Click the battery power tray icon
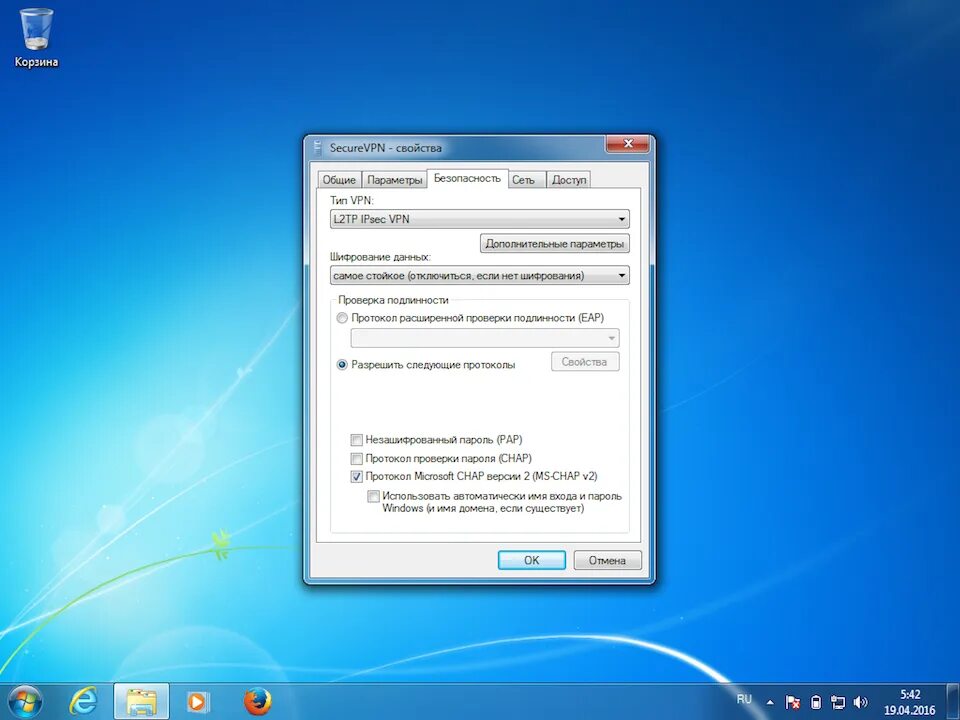Viewport: 960px width, 720px height. pyautogui.click(x=816, y=702)
